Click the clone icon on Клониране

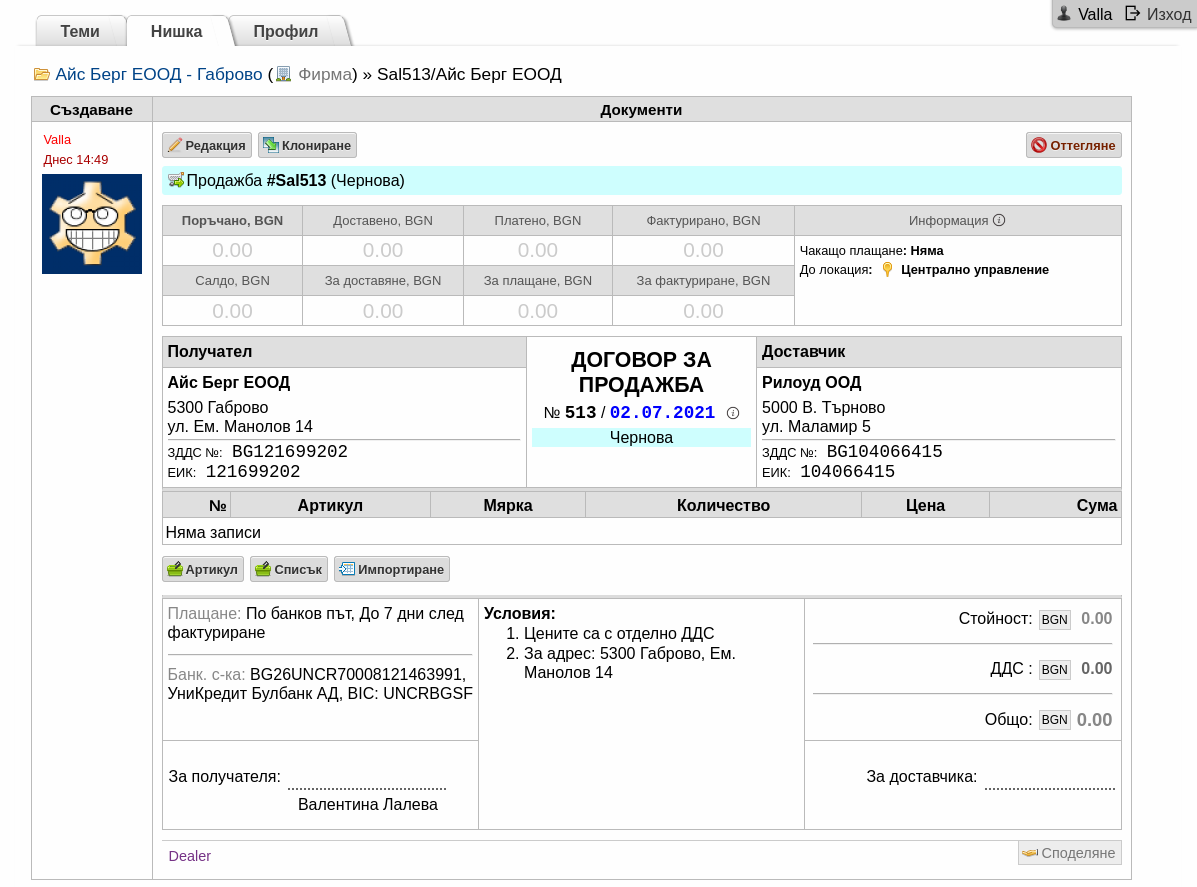[271, 145]
